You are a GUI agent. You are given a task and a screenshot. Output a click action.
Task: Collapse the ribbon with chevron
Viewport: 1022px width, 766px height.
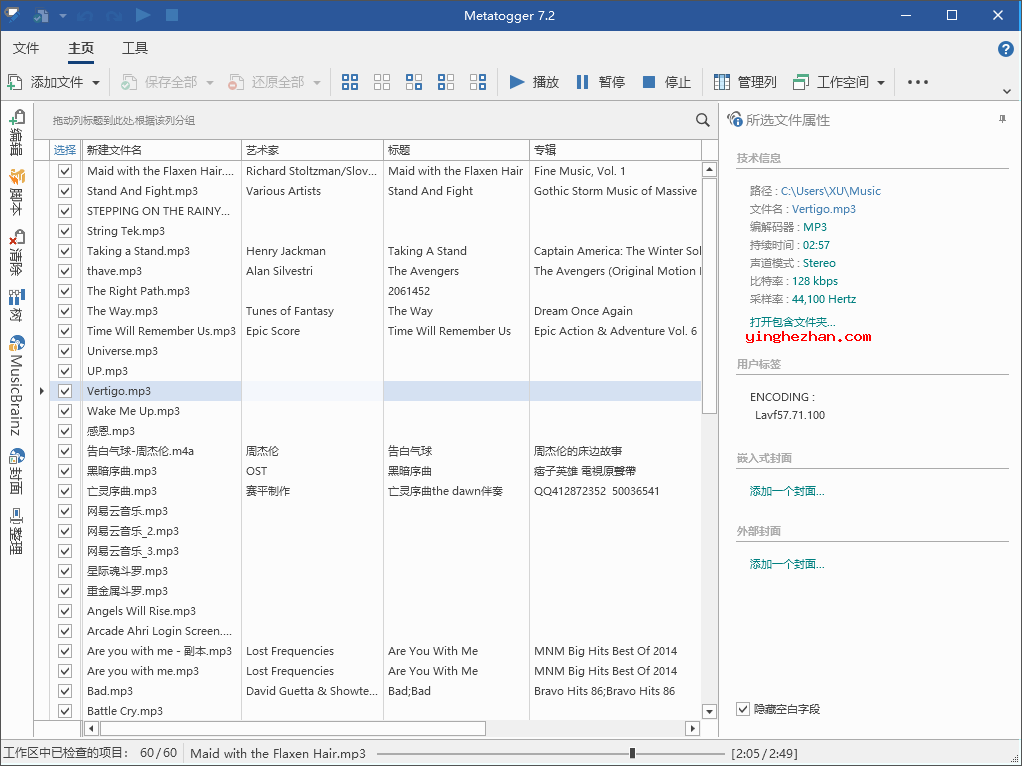1007,91
